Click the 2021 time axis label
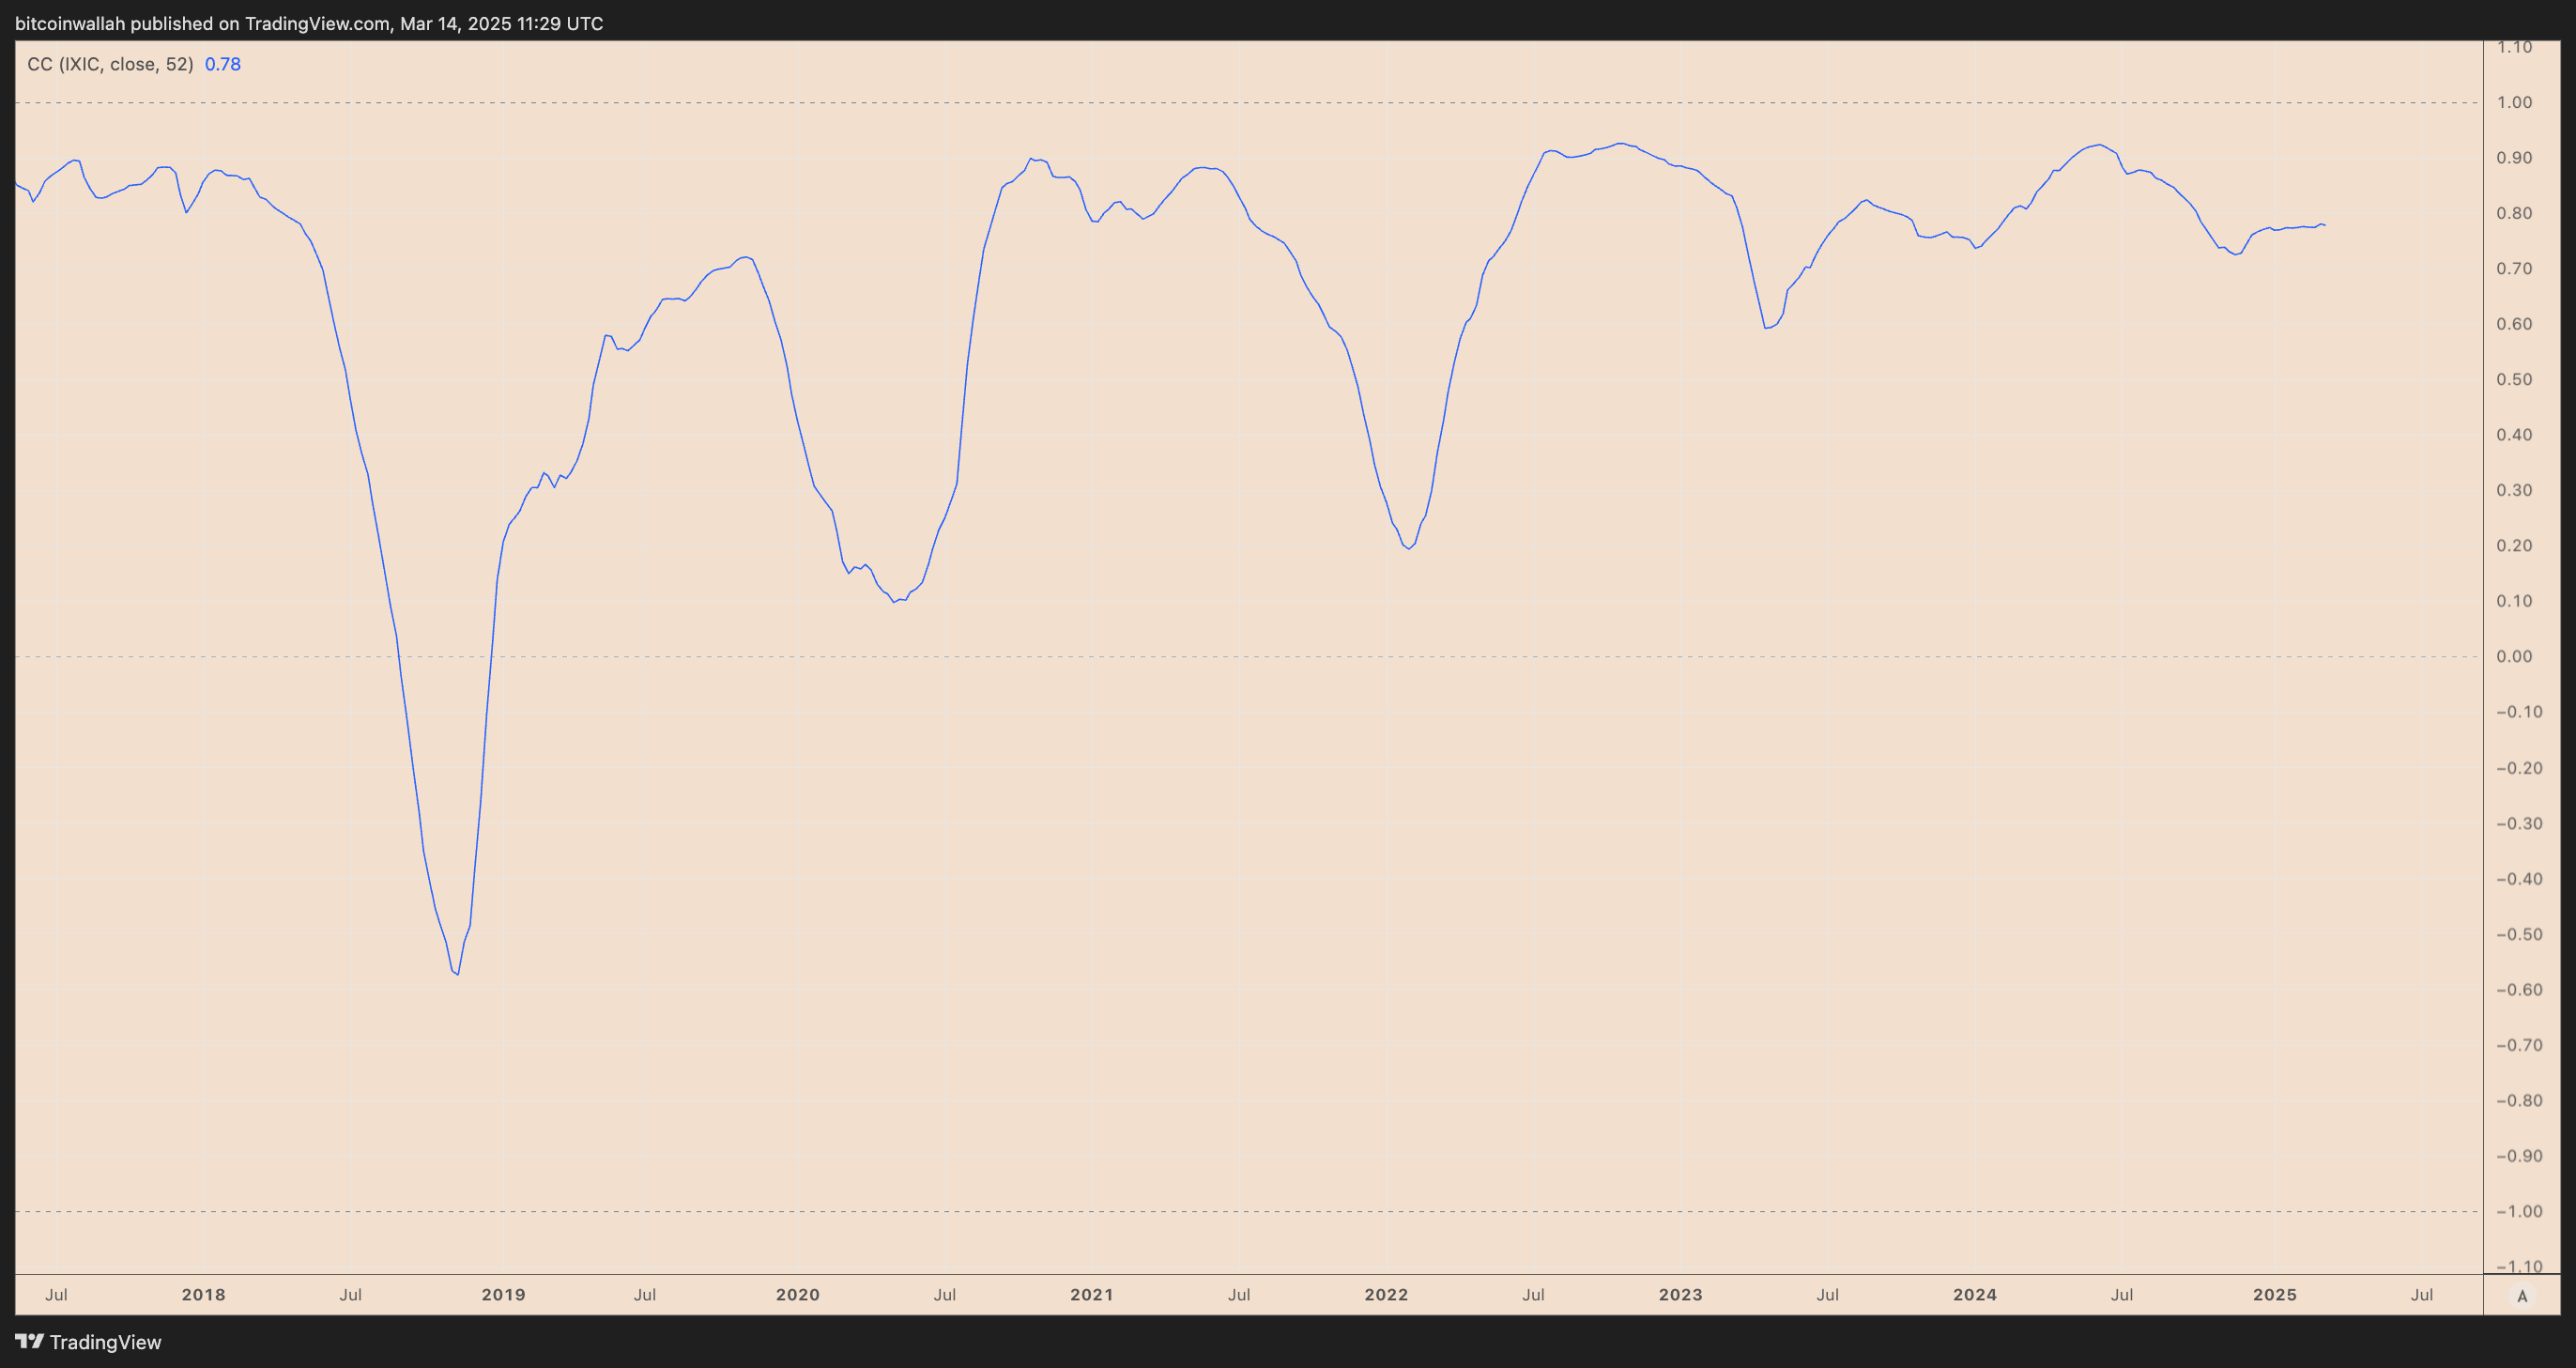The width and height of the screenshot is (2576, 1368). 1091,1294
